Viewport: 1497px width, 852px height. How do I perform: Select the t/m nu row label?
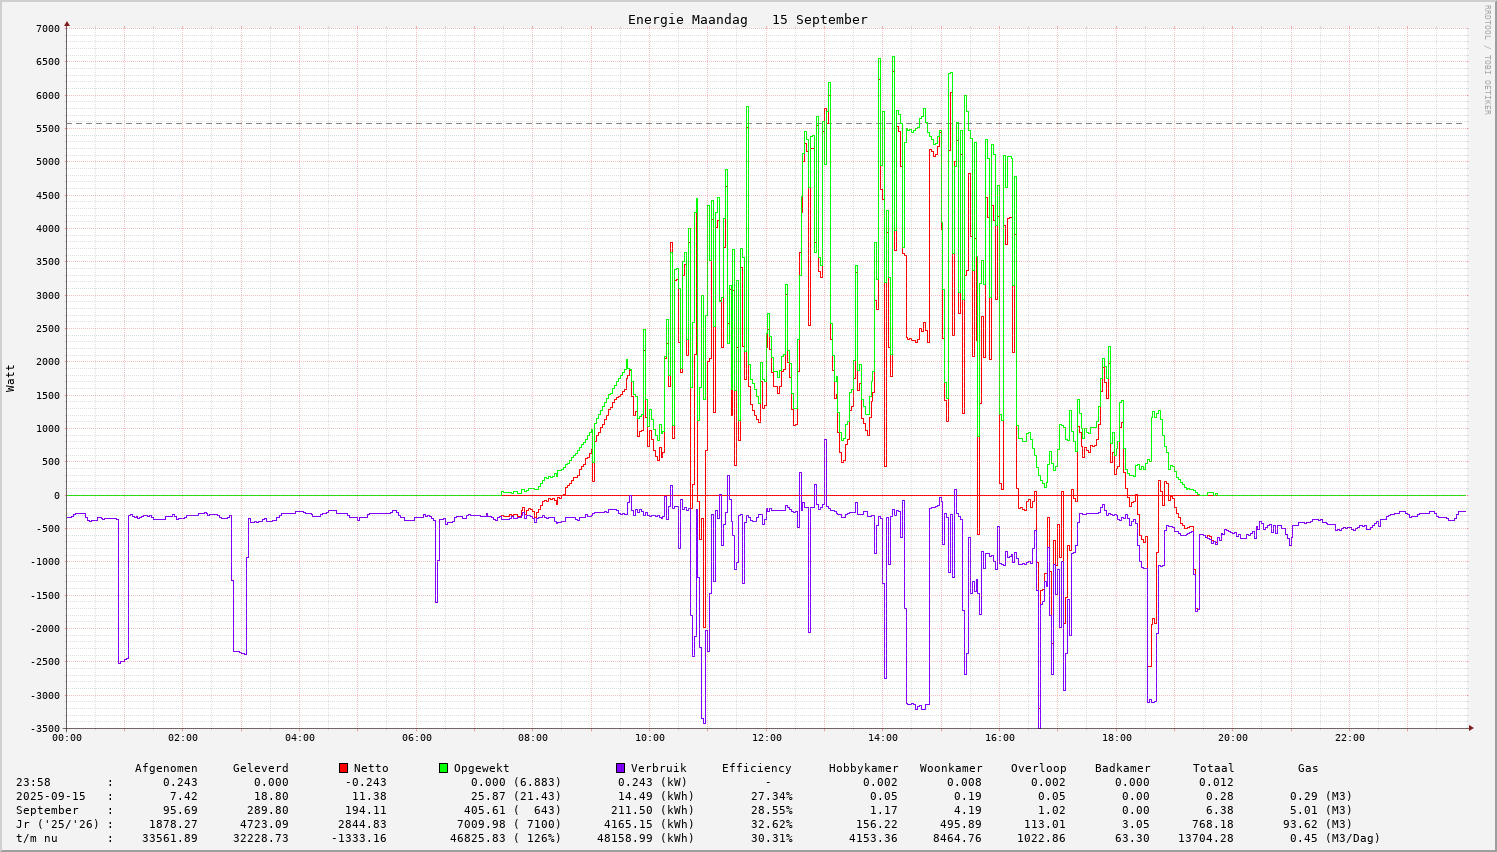click(x=37, y=838)
